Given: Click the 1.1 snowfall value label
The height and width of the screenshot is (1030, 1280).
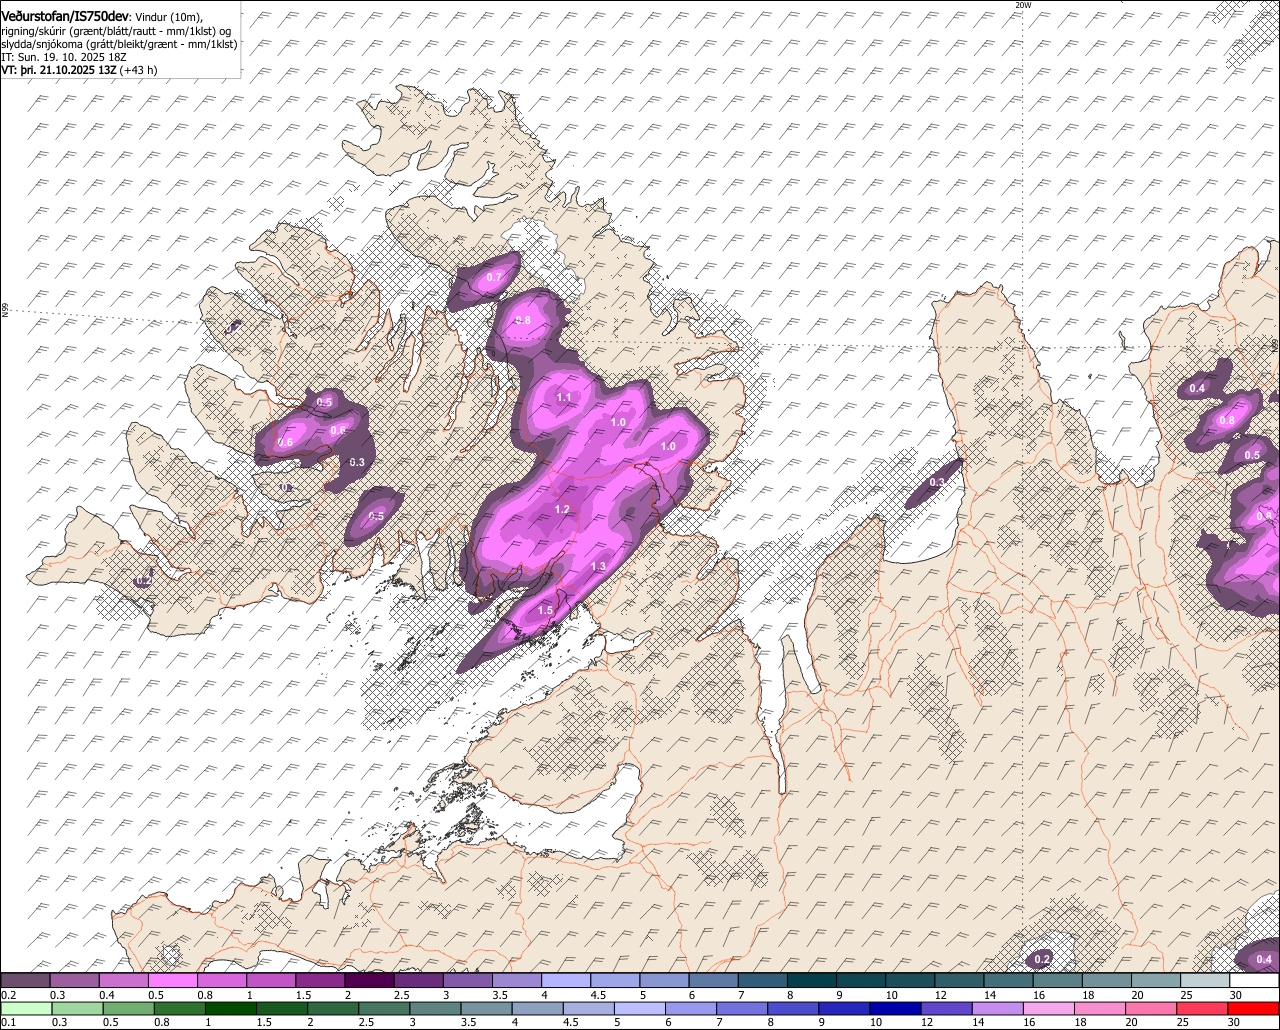Looking at the screenshot, I should click(564, 397).
